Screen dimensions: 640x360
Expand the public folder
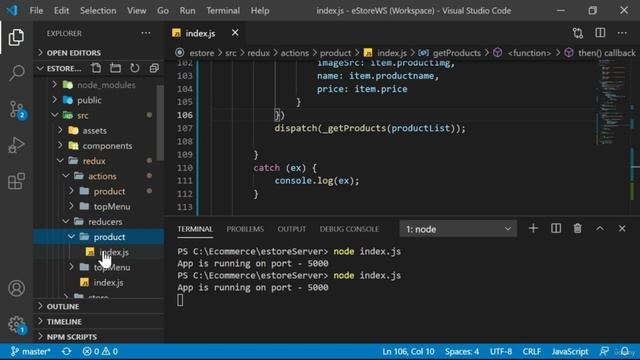tap(89, 100)
